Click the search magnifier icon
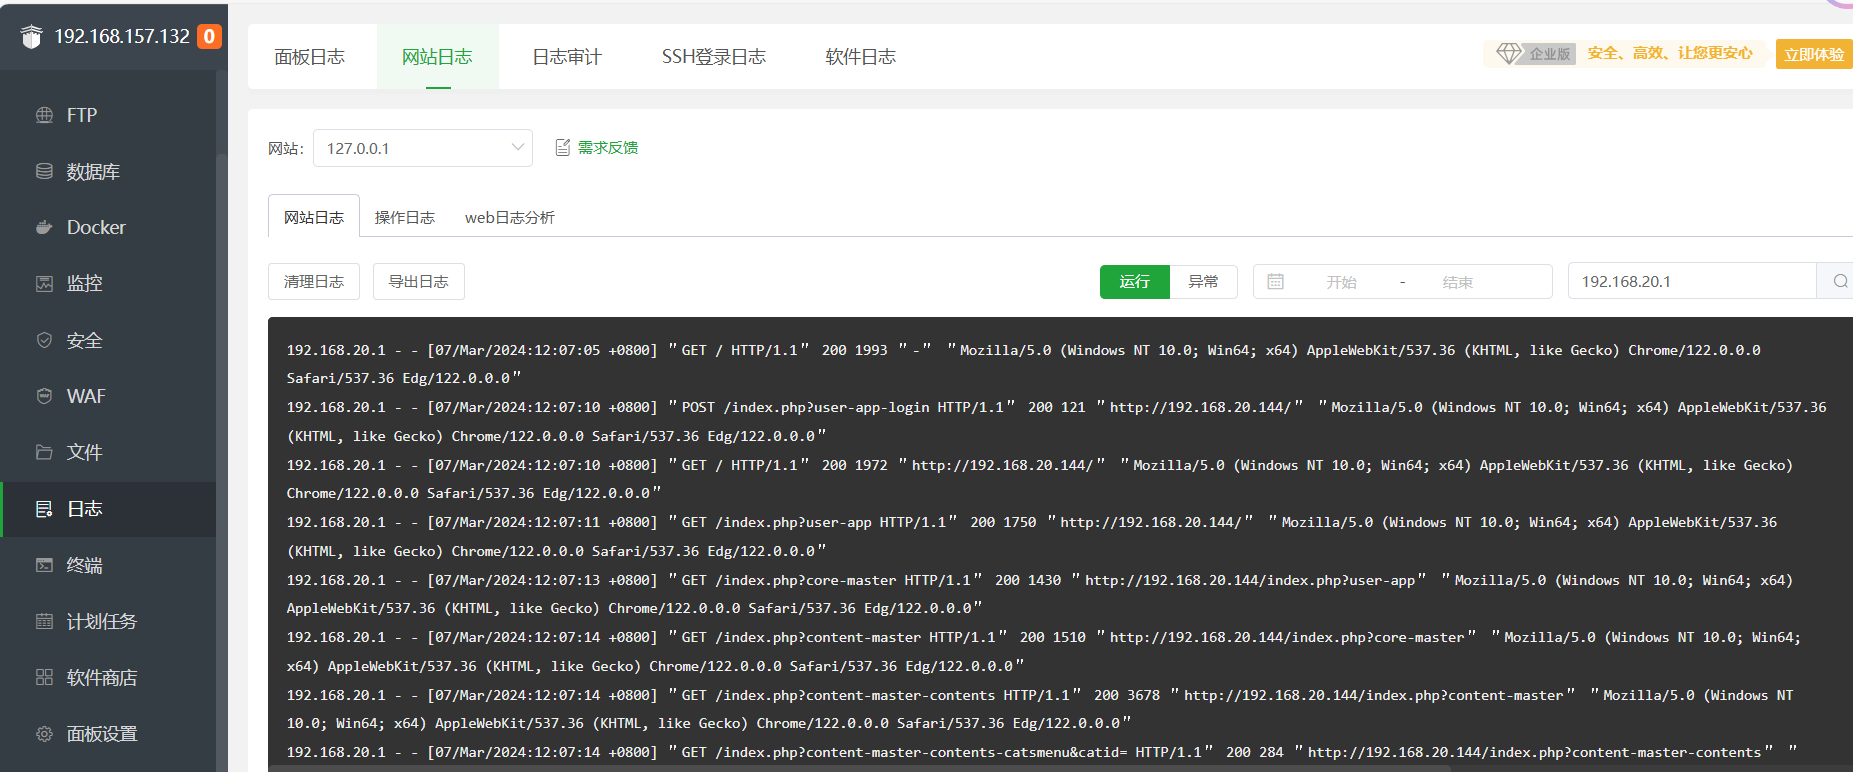This screenshot has width=1853, height=772. [x=1840, y=281]
